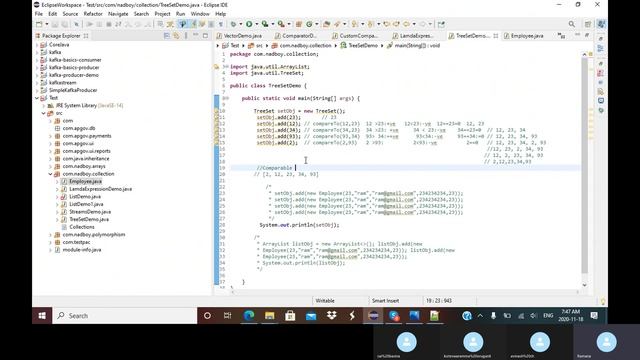Click the Eclipse taskbar icon
This screenshot has height=360, width=640.
coord(373,316)
